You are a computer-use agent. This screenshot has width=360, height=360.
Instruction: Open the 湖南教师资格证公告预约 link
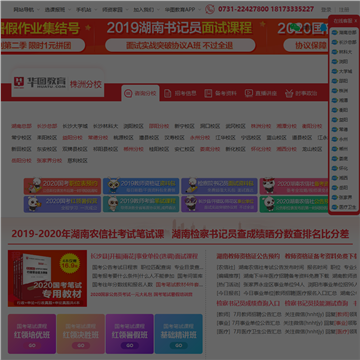click(248, 256)
